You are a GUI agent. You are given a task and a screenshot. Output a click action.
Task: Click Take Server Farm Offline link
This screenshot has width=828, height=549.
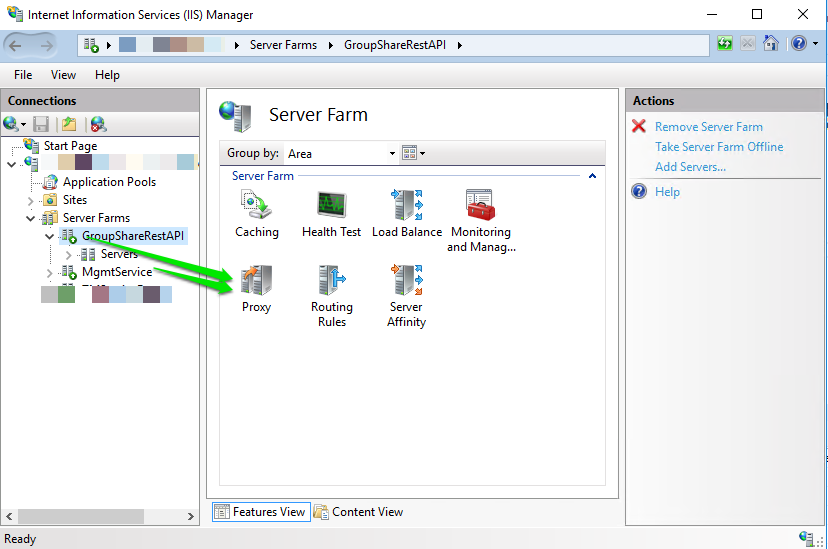(718, 147)
